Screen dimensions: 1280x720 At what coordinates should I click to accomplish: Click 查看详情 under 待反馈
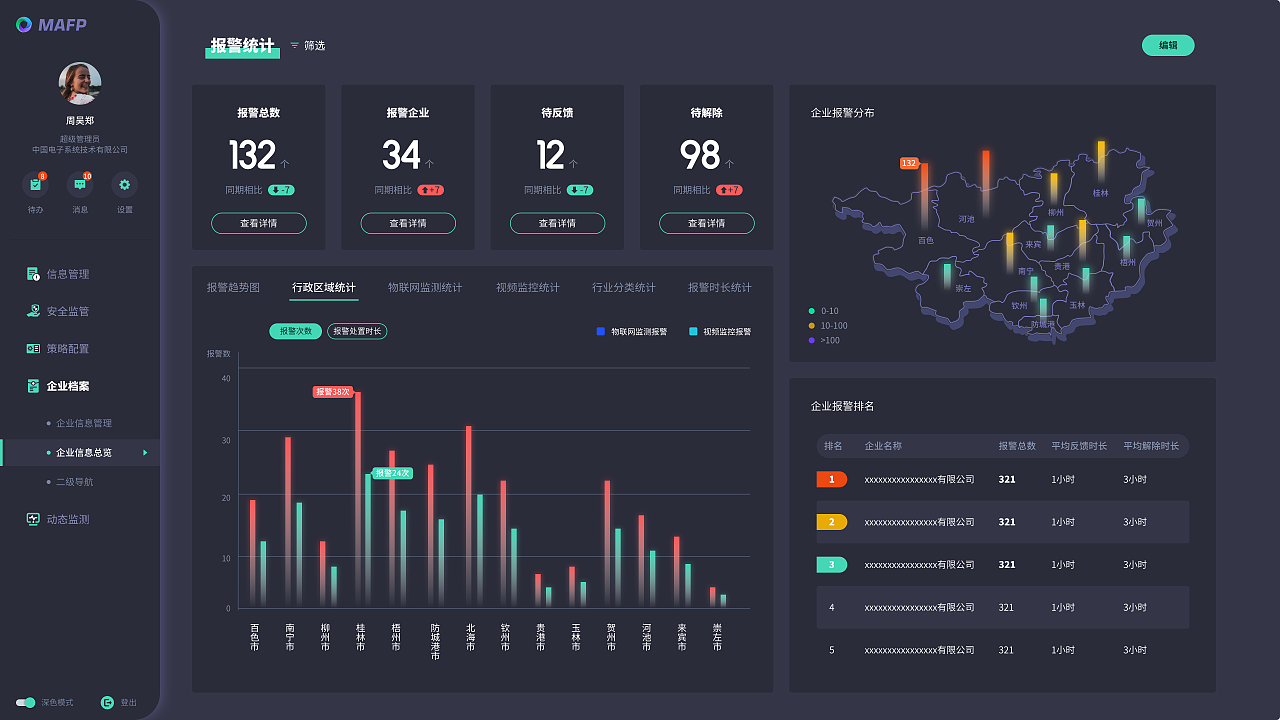[x=557, y=223]
